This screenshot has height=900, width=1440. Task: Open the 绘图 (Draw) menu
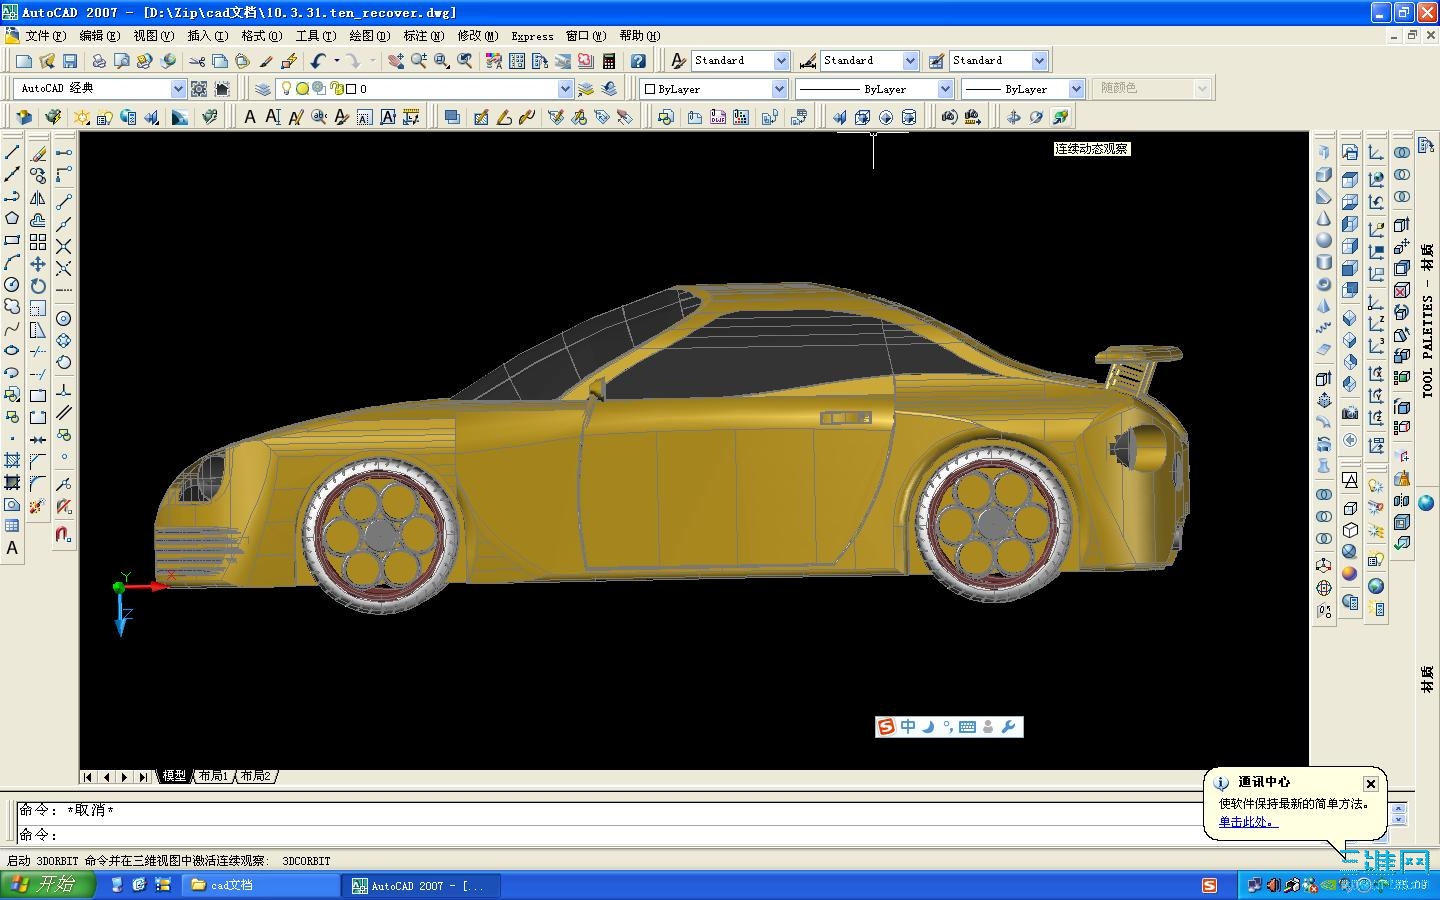click(368, 36)
